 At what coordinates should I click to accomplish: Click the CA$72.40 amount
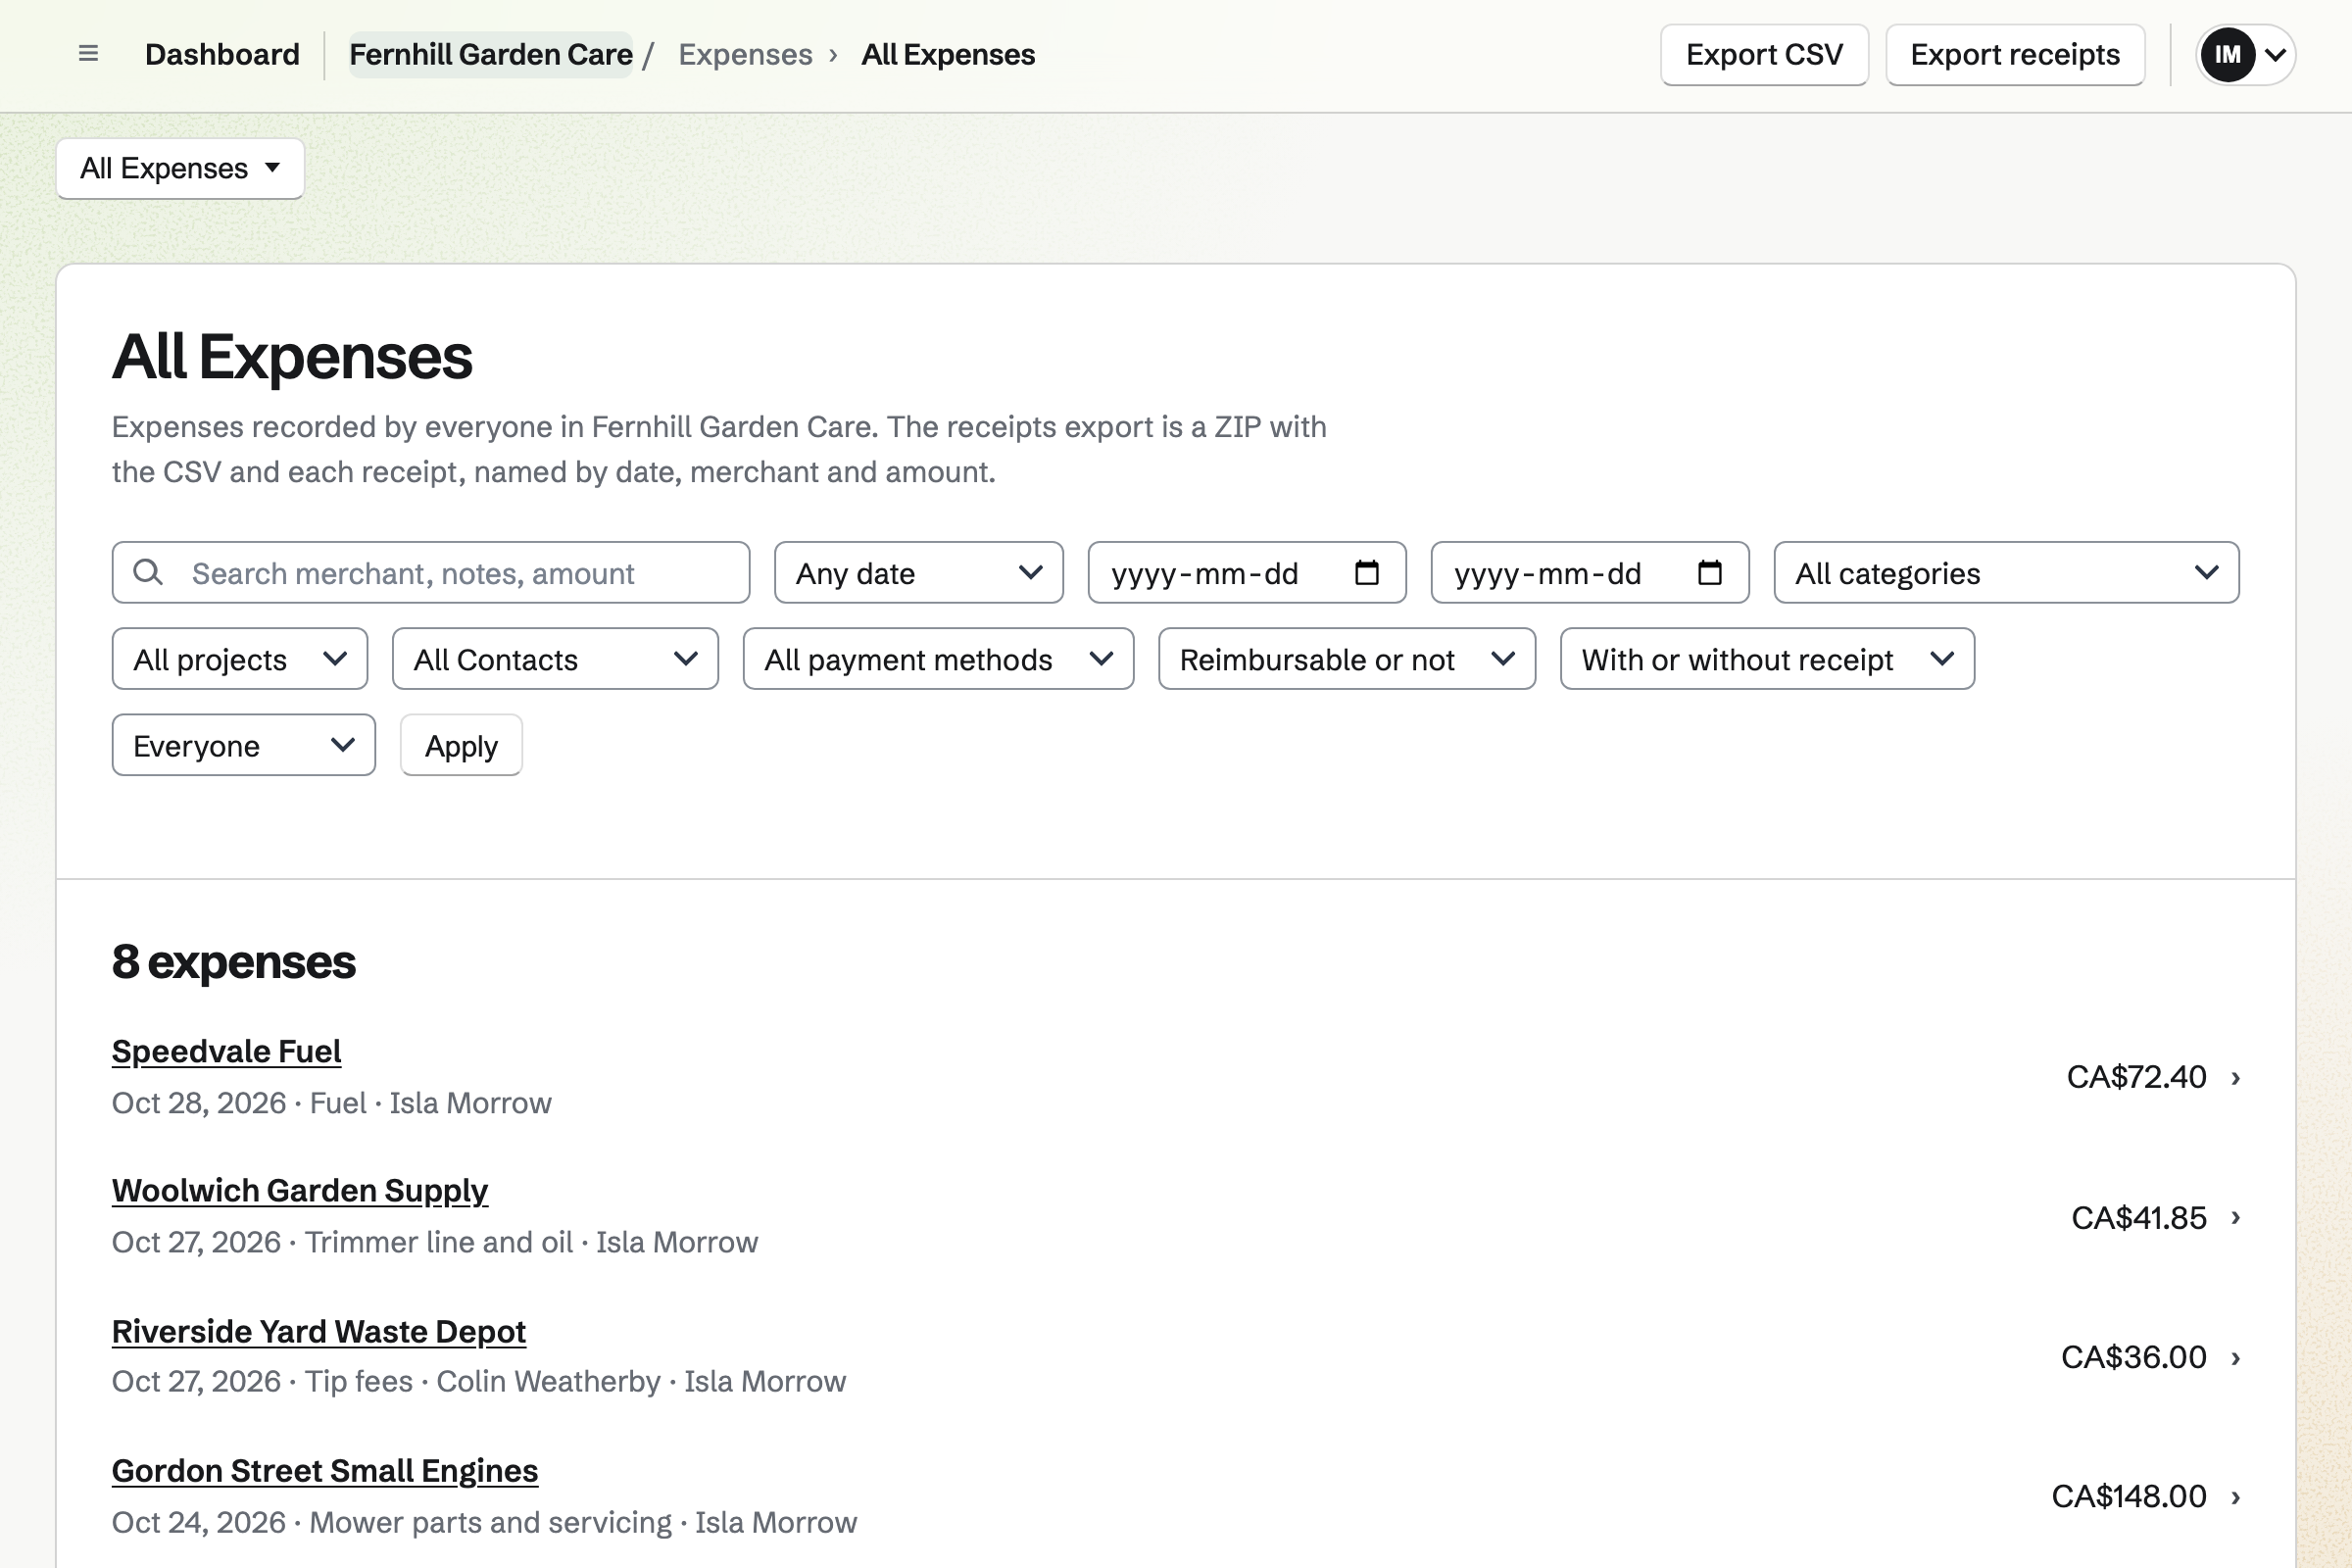pos(2136,1077)
